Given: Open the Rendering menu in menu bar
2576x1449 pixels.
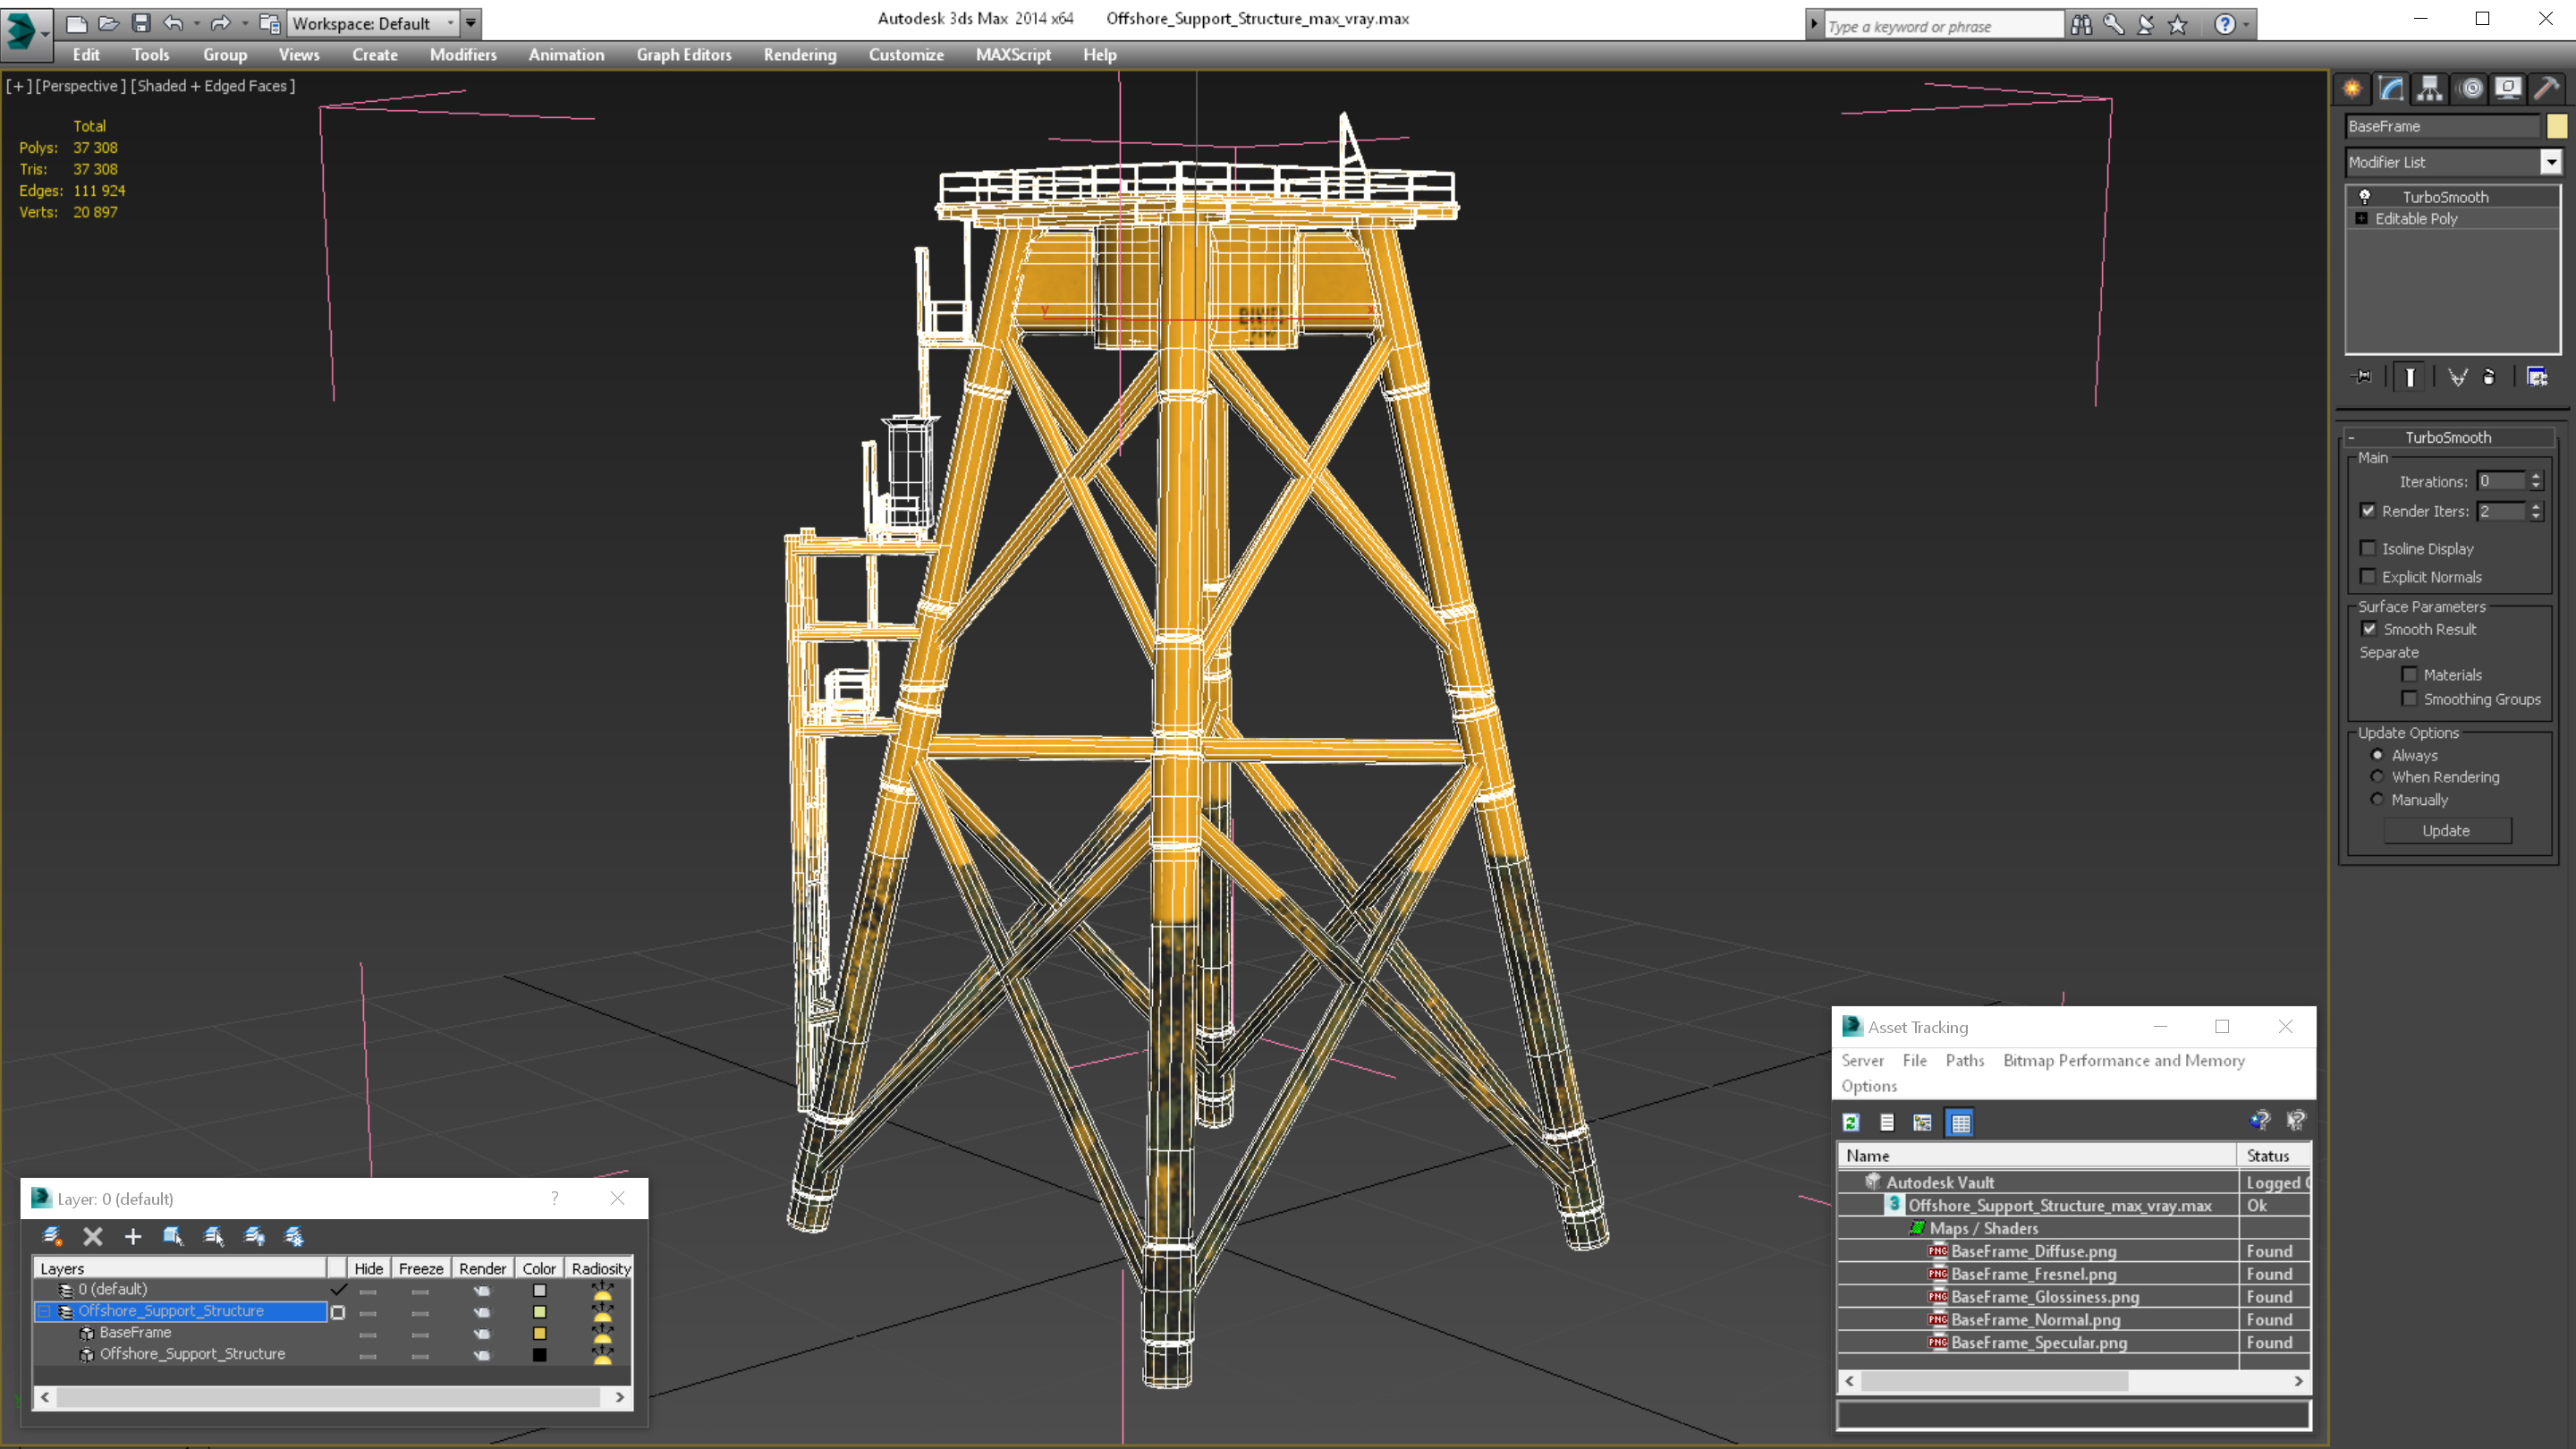Looking at the screenshot, I should (x=800, y=53).
